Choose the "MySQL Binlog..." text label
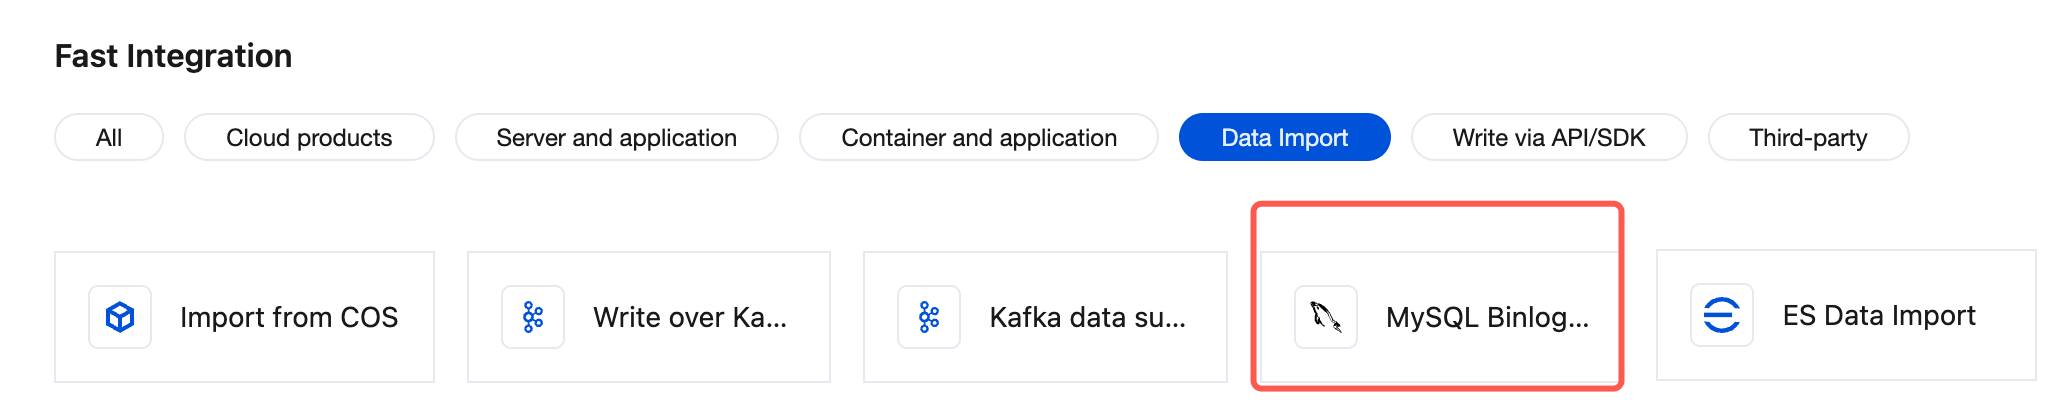 click(x=1487, y=317)
